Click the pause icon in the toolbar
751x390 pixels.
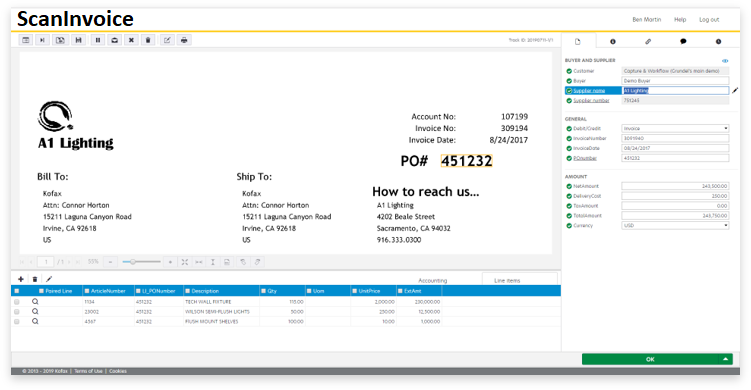coord(98,40)
